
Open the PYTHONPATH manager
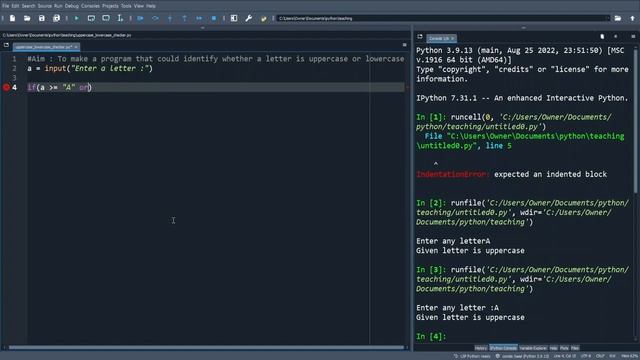pos(264,18)
